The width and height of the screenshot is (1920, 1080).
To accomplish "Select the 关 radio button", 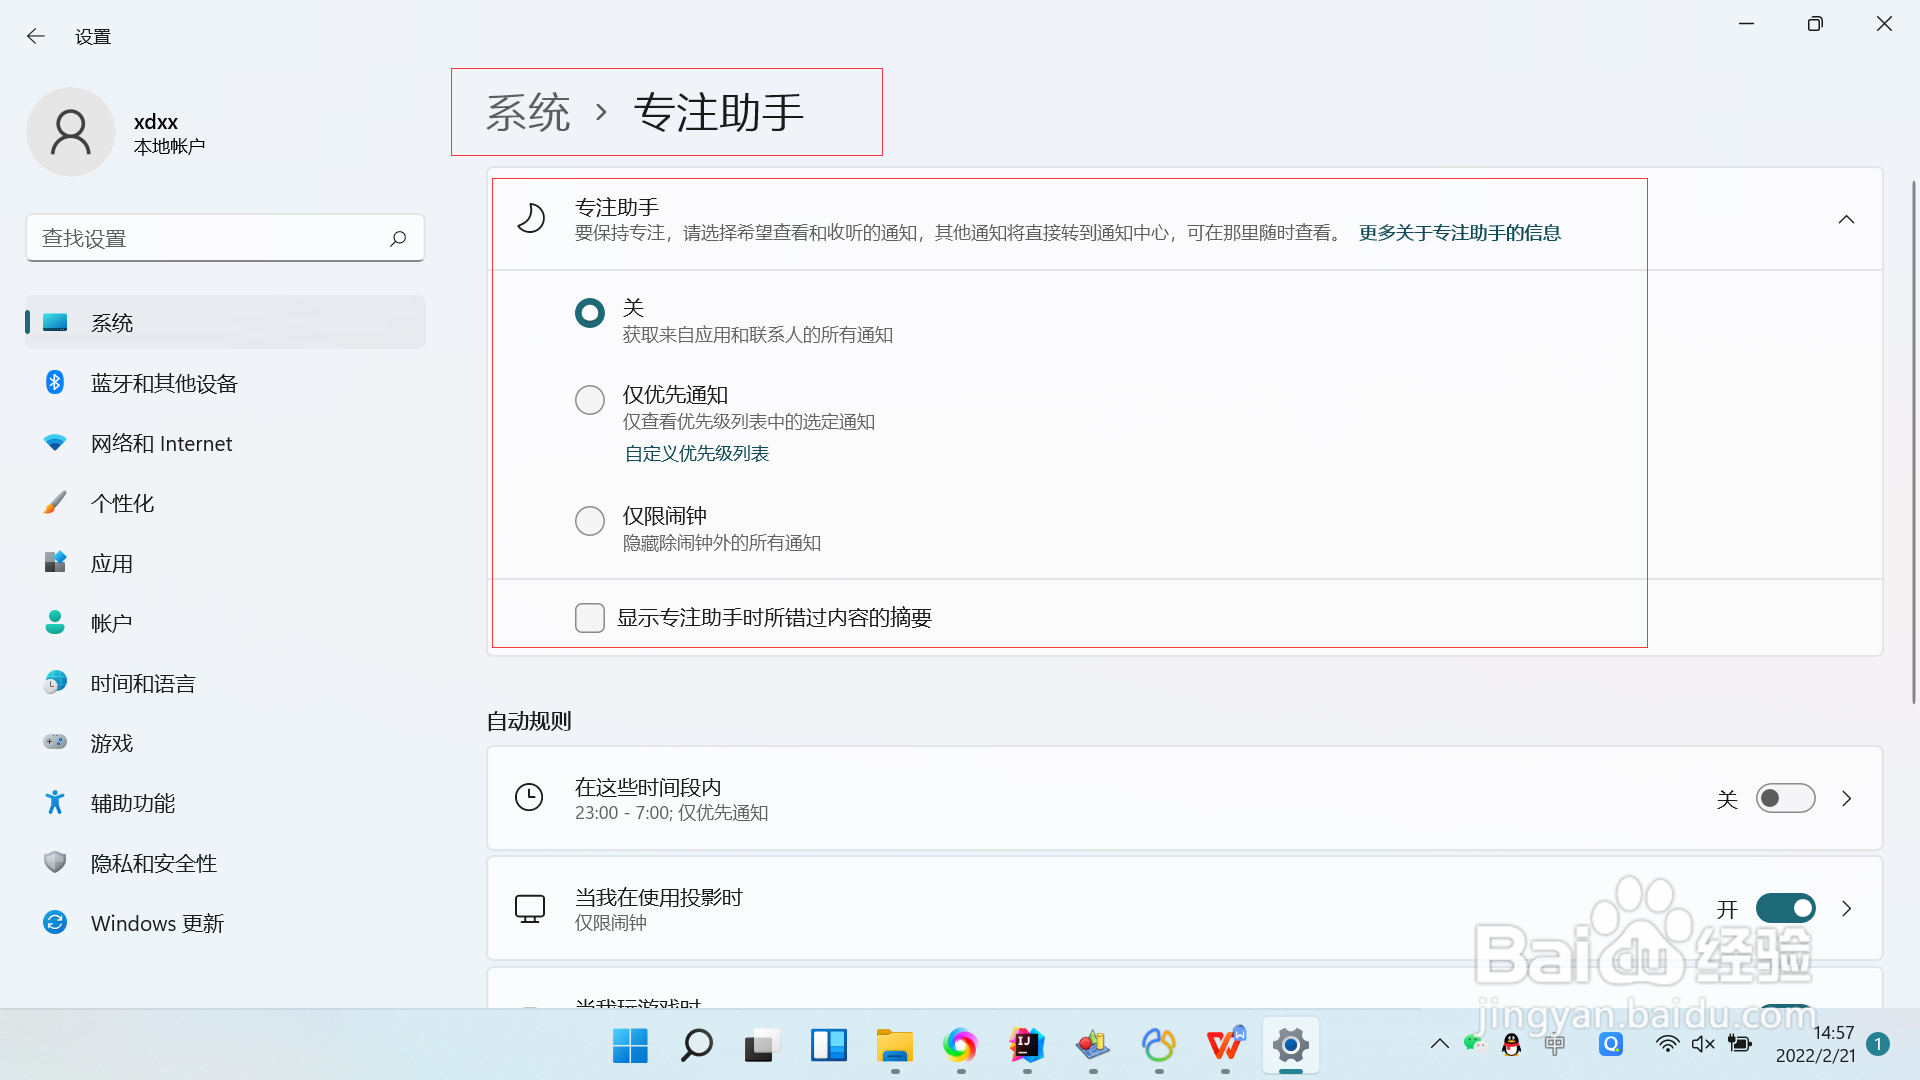I will pyautogui.click(x=590, y=312).
